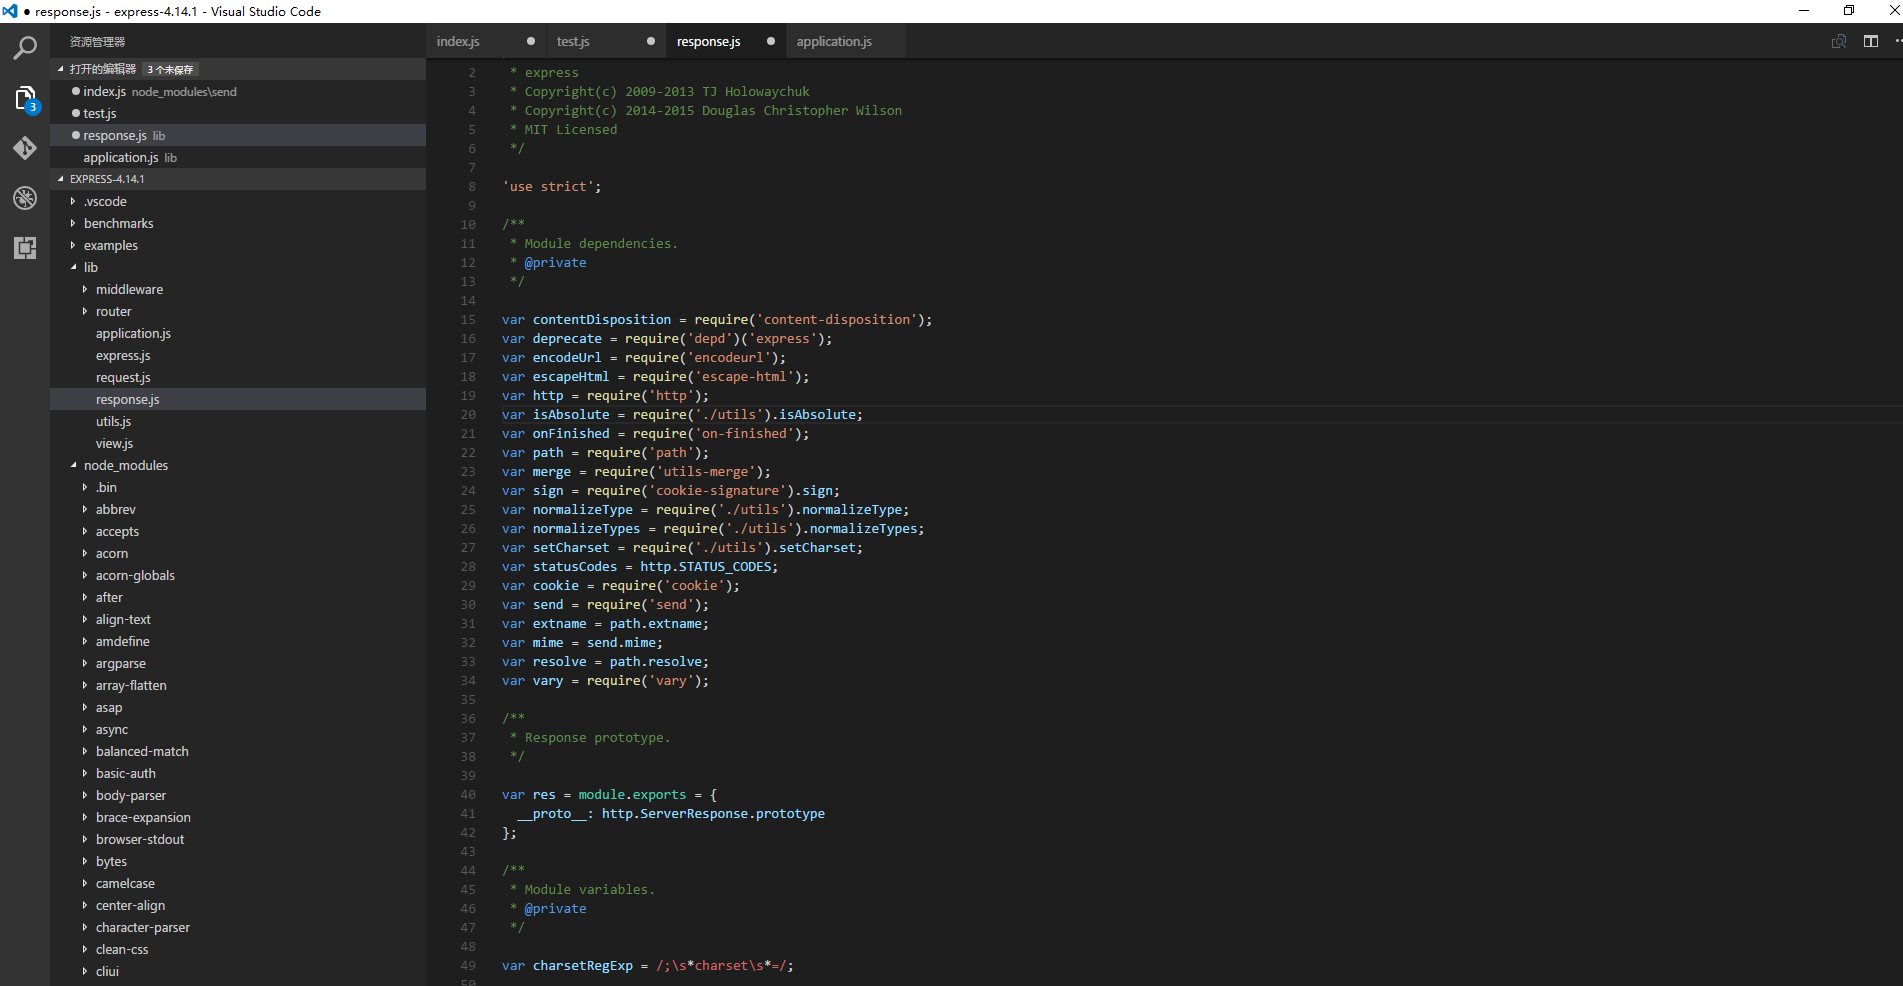
Task: Click the 'use strict' line in editor
Action: (x=552, y=187)
